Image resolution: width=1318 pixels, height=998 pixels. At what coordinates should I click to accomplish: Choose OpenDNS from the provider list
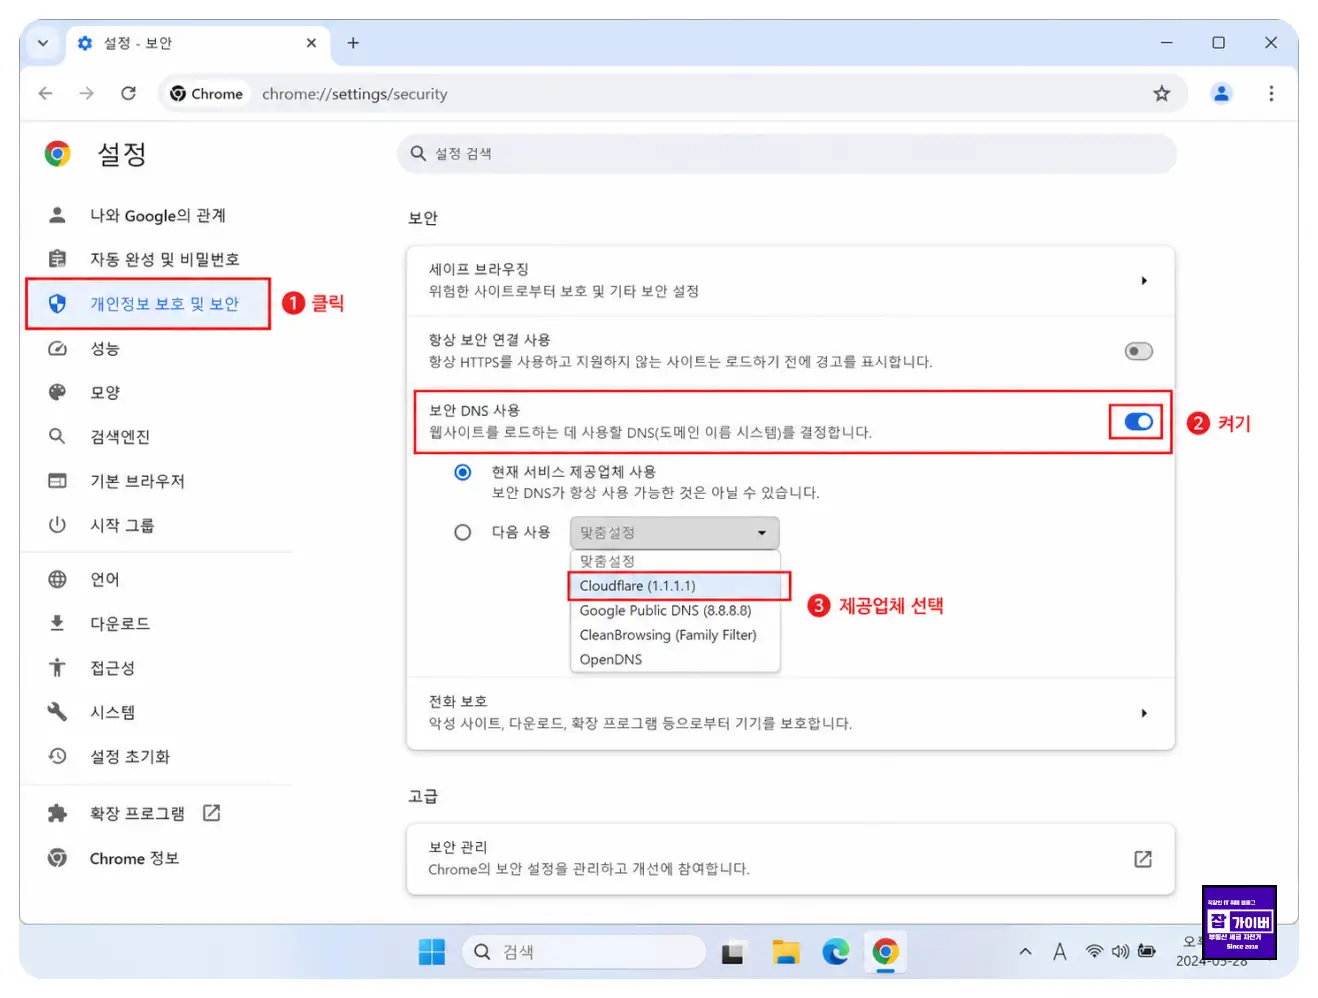click(674, 659)
